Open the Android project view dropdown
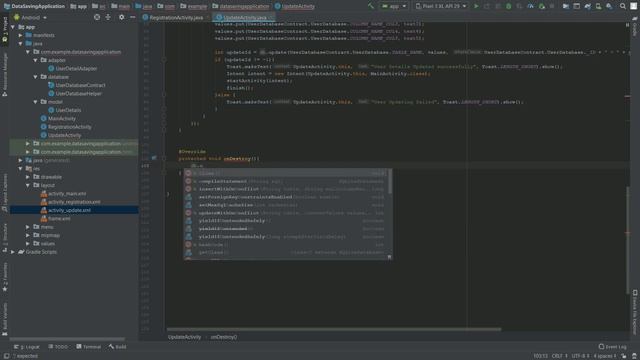The width and height of the screenshot is (640, 360). (x=31, y=18)
